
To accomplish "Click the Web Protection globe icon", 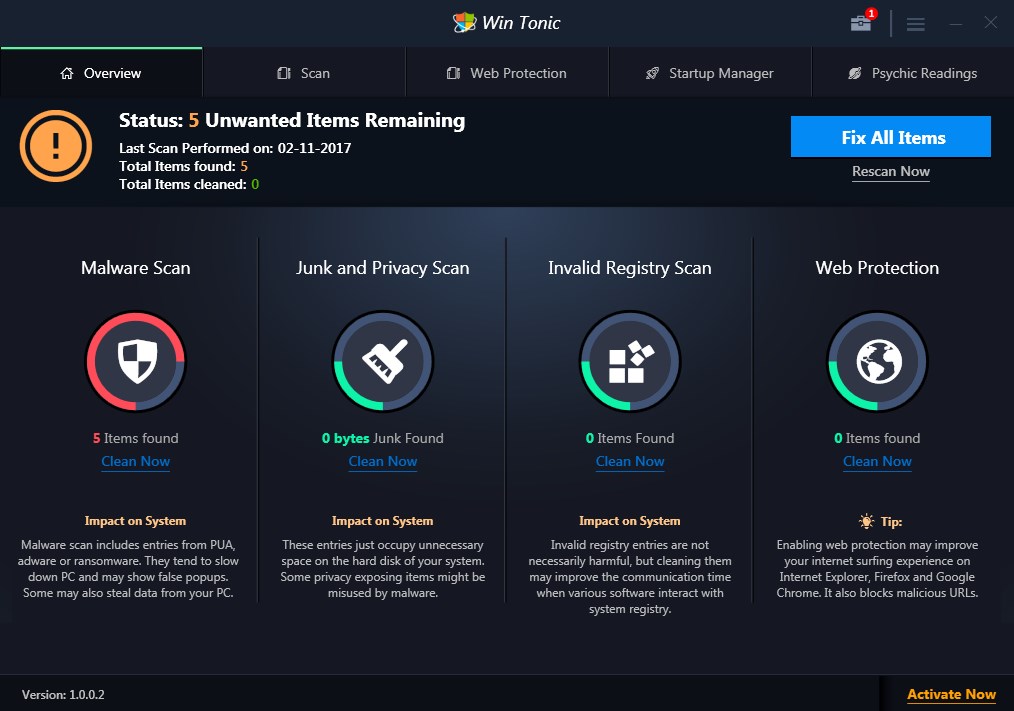I will point(877,361).
